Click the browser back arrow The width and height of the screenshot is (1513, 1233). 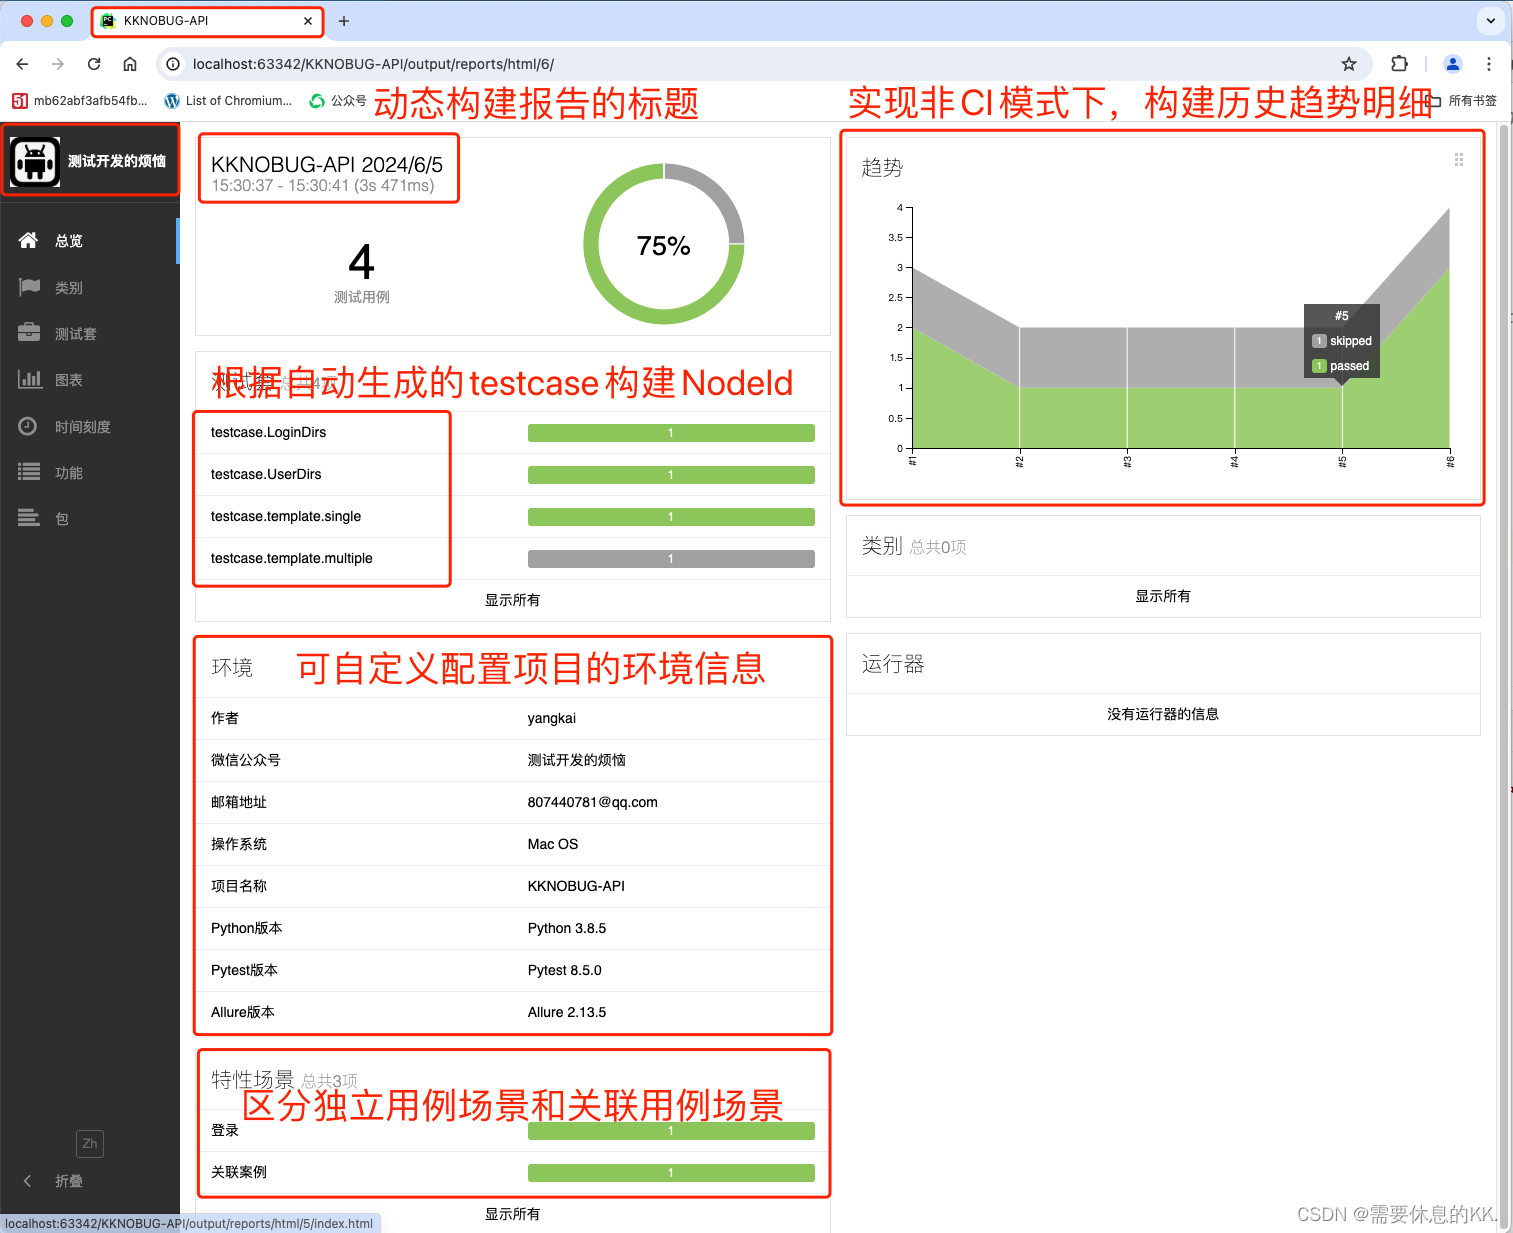point(22,64)
